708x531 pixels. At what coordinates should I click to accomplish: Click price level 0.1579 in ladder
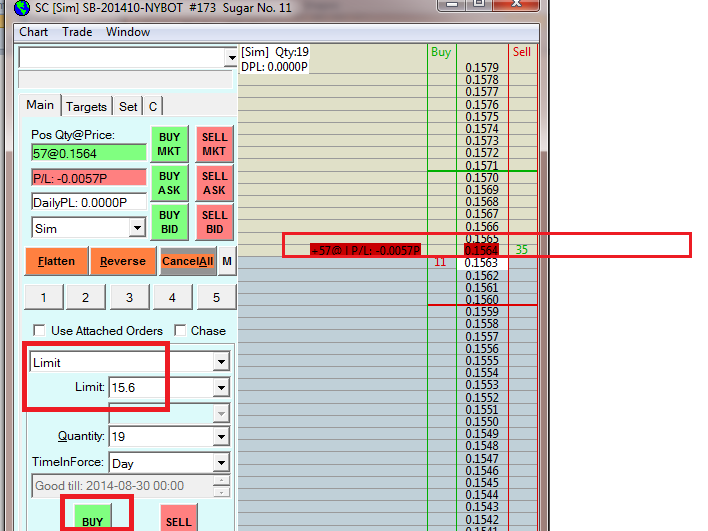click(482, 68)
